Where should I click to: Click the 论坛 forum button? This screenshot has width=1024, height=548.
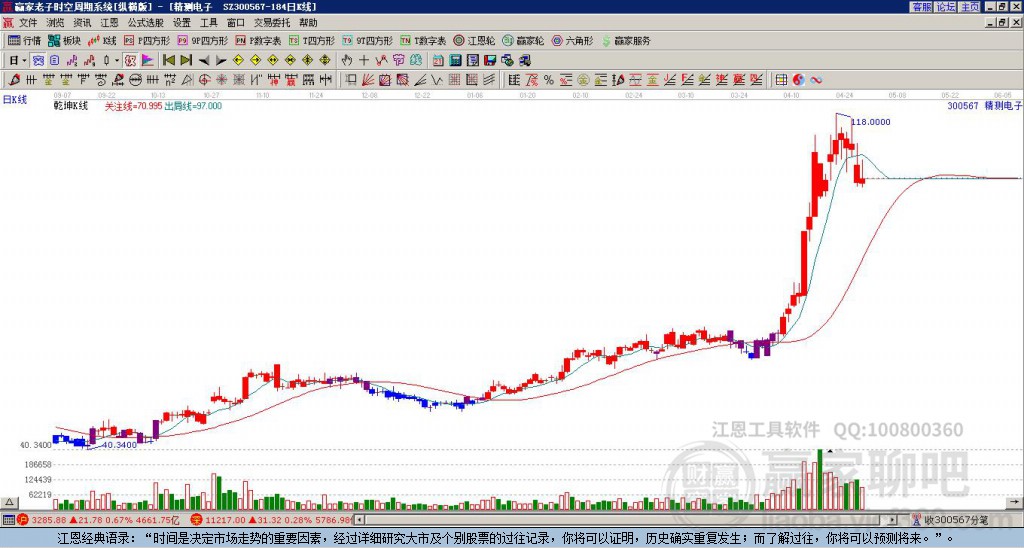(946, 7)
